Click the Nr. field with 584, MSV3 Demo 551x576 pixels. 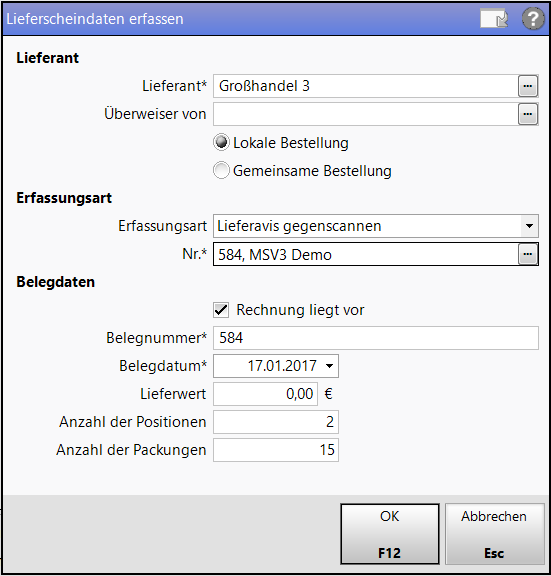point(365,254)
